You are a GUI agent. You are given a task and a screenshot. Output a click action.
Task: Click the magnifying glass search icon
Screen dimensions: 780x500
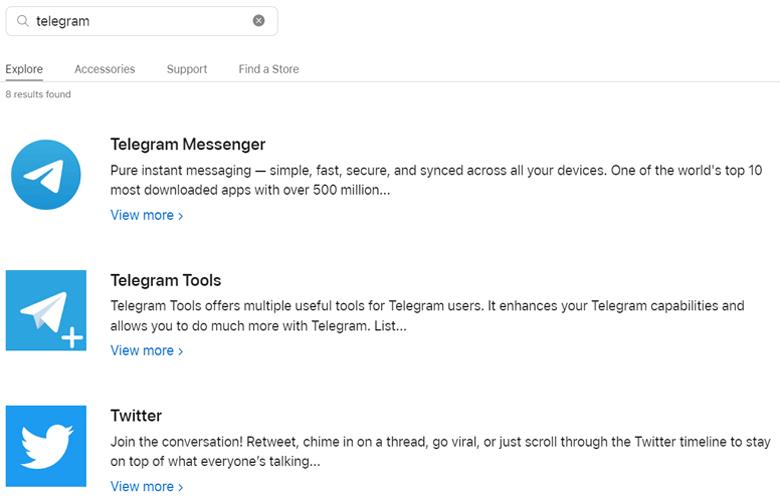22,20
